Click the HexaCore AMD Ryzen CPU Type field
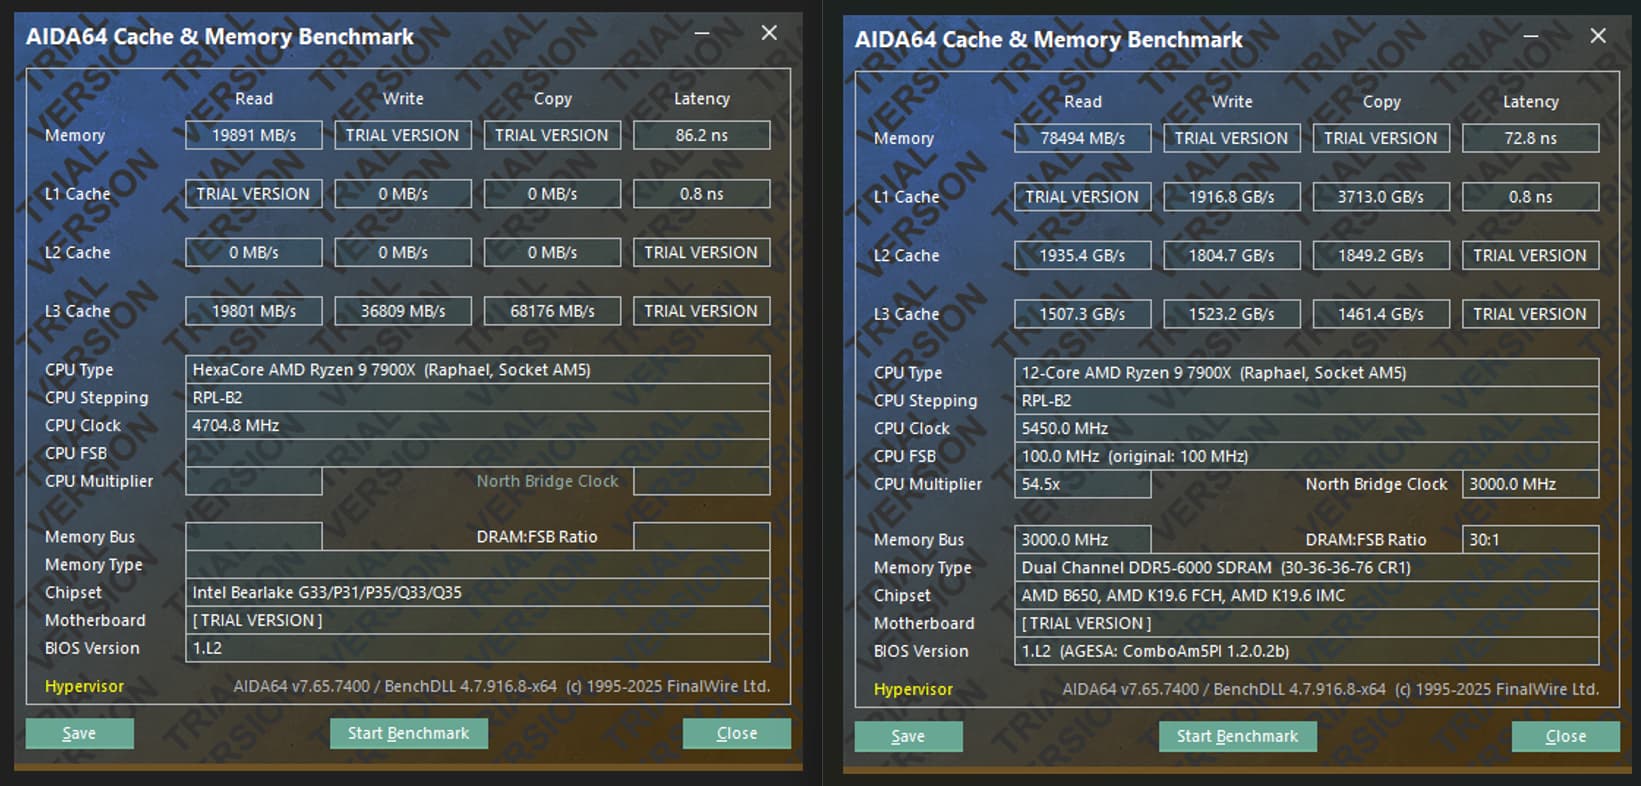1641x786 pixels. (x=477, y=370)
